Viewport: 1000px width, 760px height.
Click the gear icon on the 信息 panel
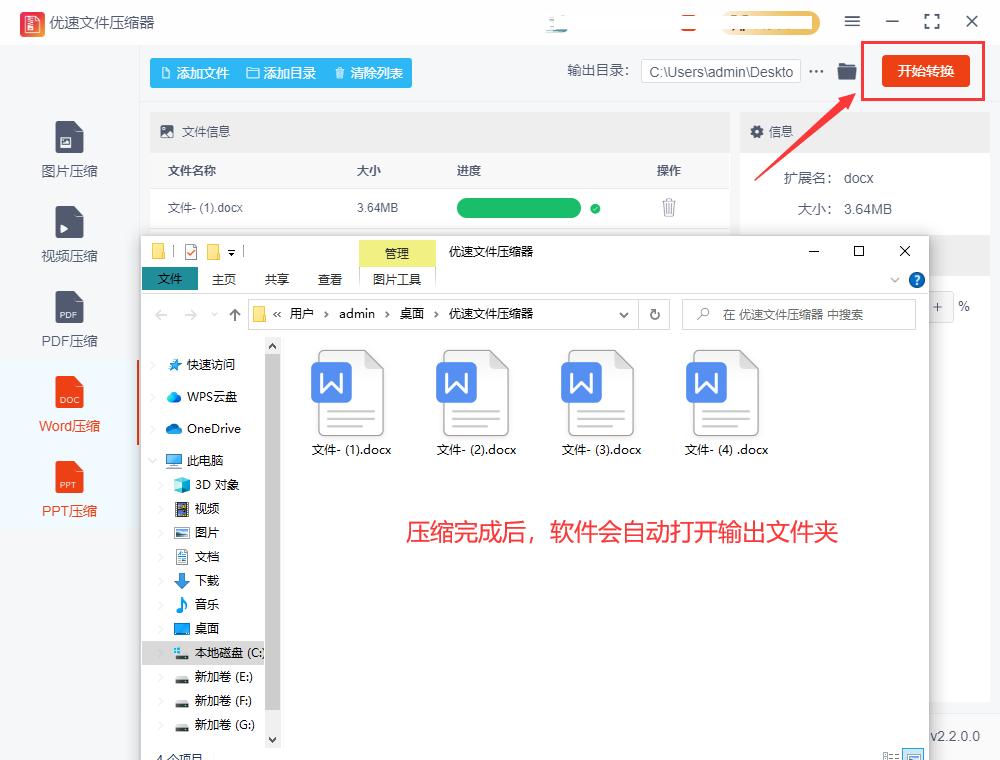[x=758, y=132]
